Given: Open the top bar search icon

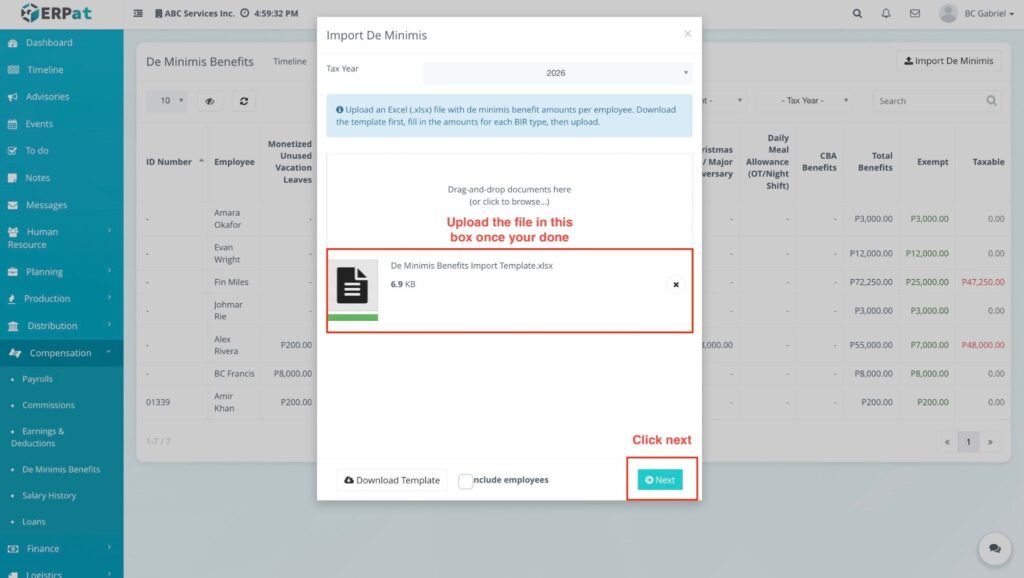Looking at the screenshot, I should 857,13.
